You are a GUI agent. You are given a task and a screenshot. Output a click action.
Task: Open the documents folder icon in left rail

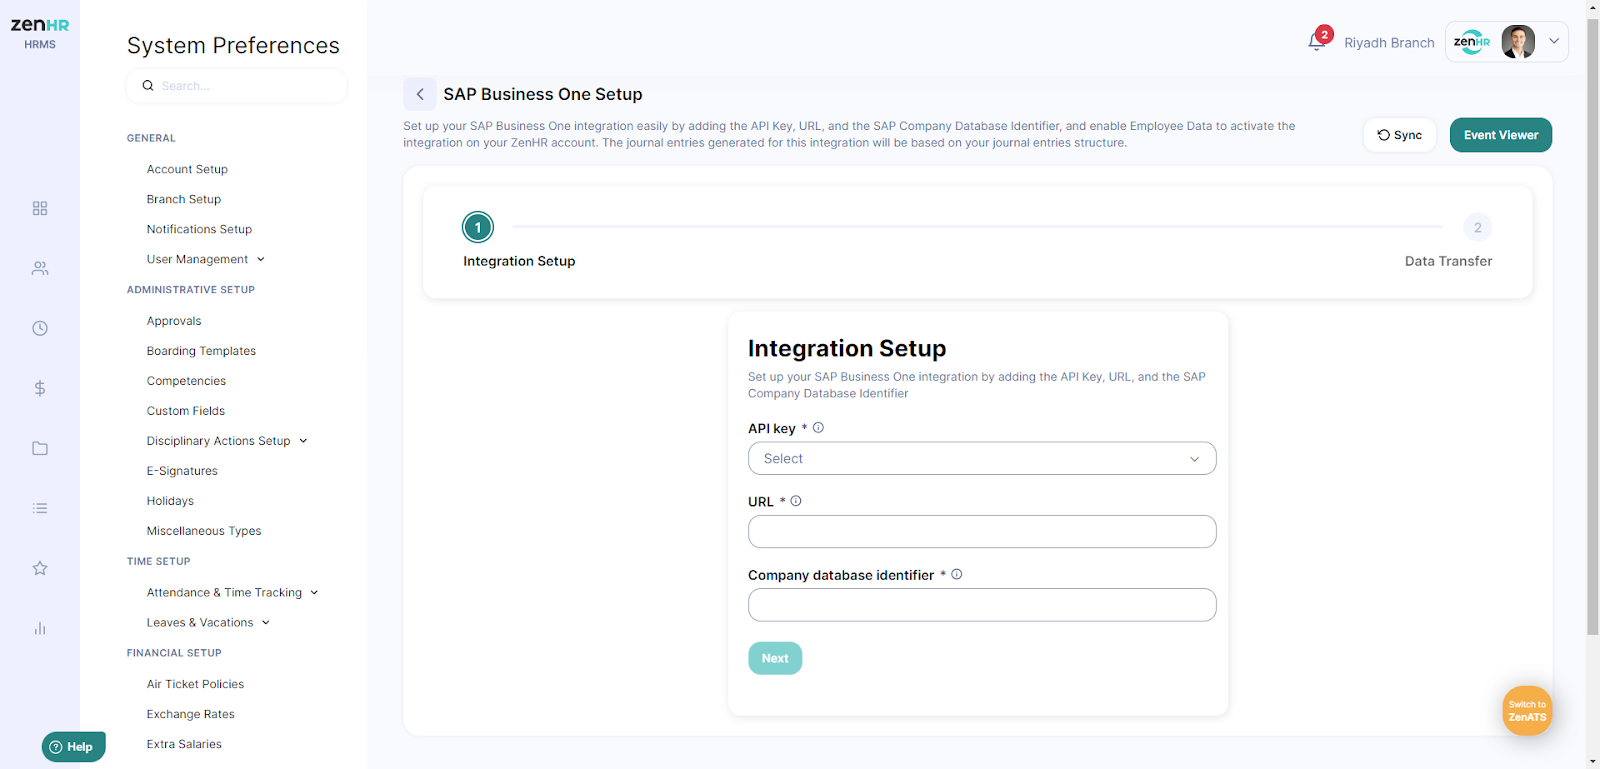tap(40, 448)
